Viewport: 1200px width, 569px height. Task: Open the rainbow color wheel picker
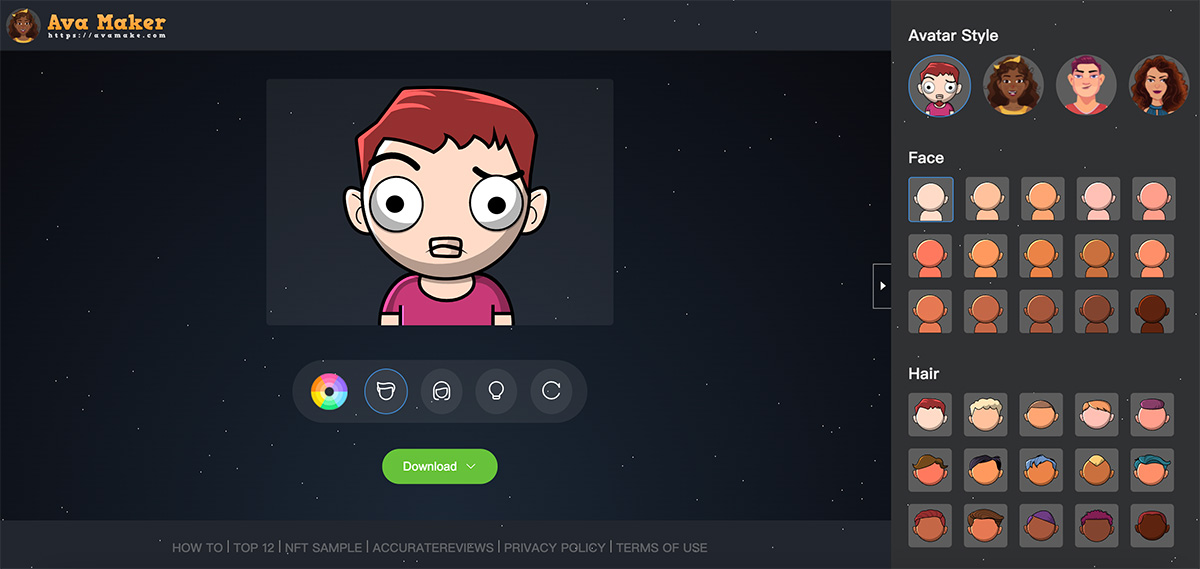pyautogui.click(x=329, y=391)
